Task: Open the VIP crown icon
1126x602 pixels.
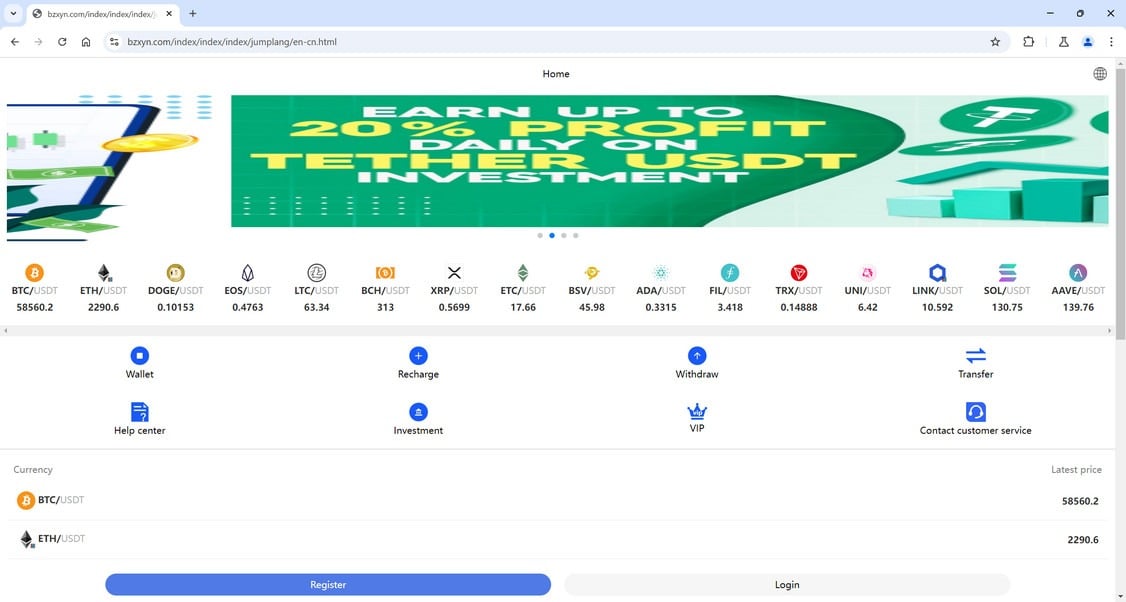Action: [x=697, y=412]
